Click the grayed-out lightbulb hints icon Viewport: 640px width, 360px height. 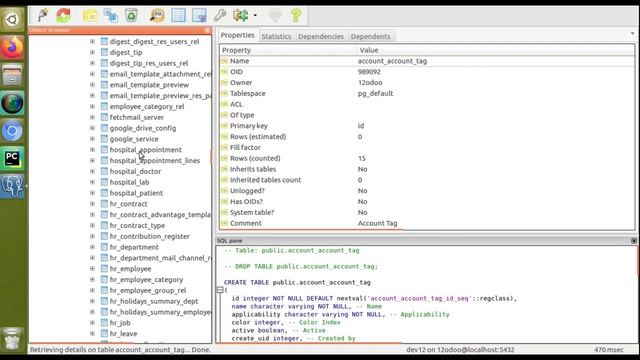click(x=275, y=16)
